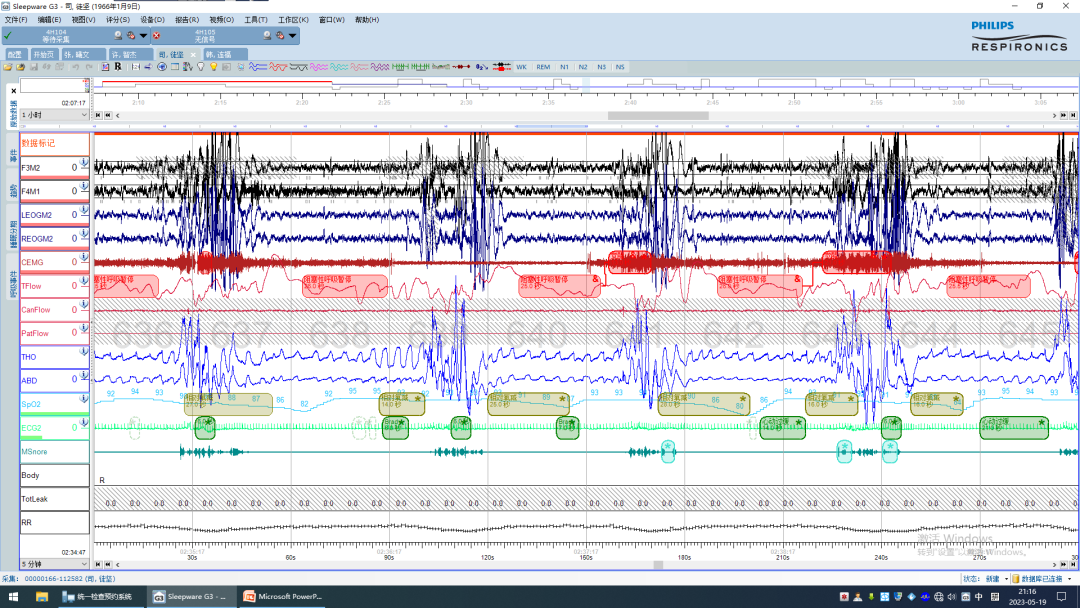
Task: Click the blue EEG waveform montage icon
Action: coord(258,67)
